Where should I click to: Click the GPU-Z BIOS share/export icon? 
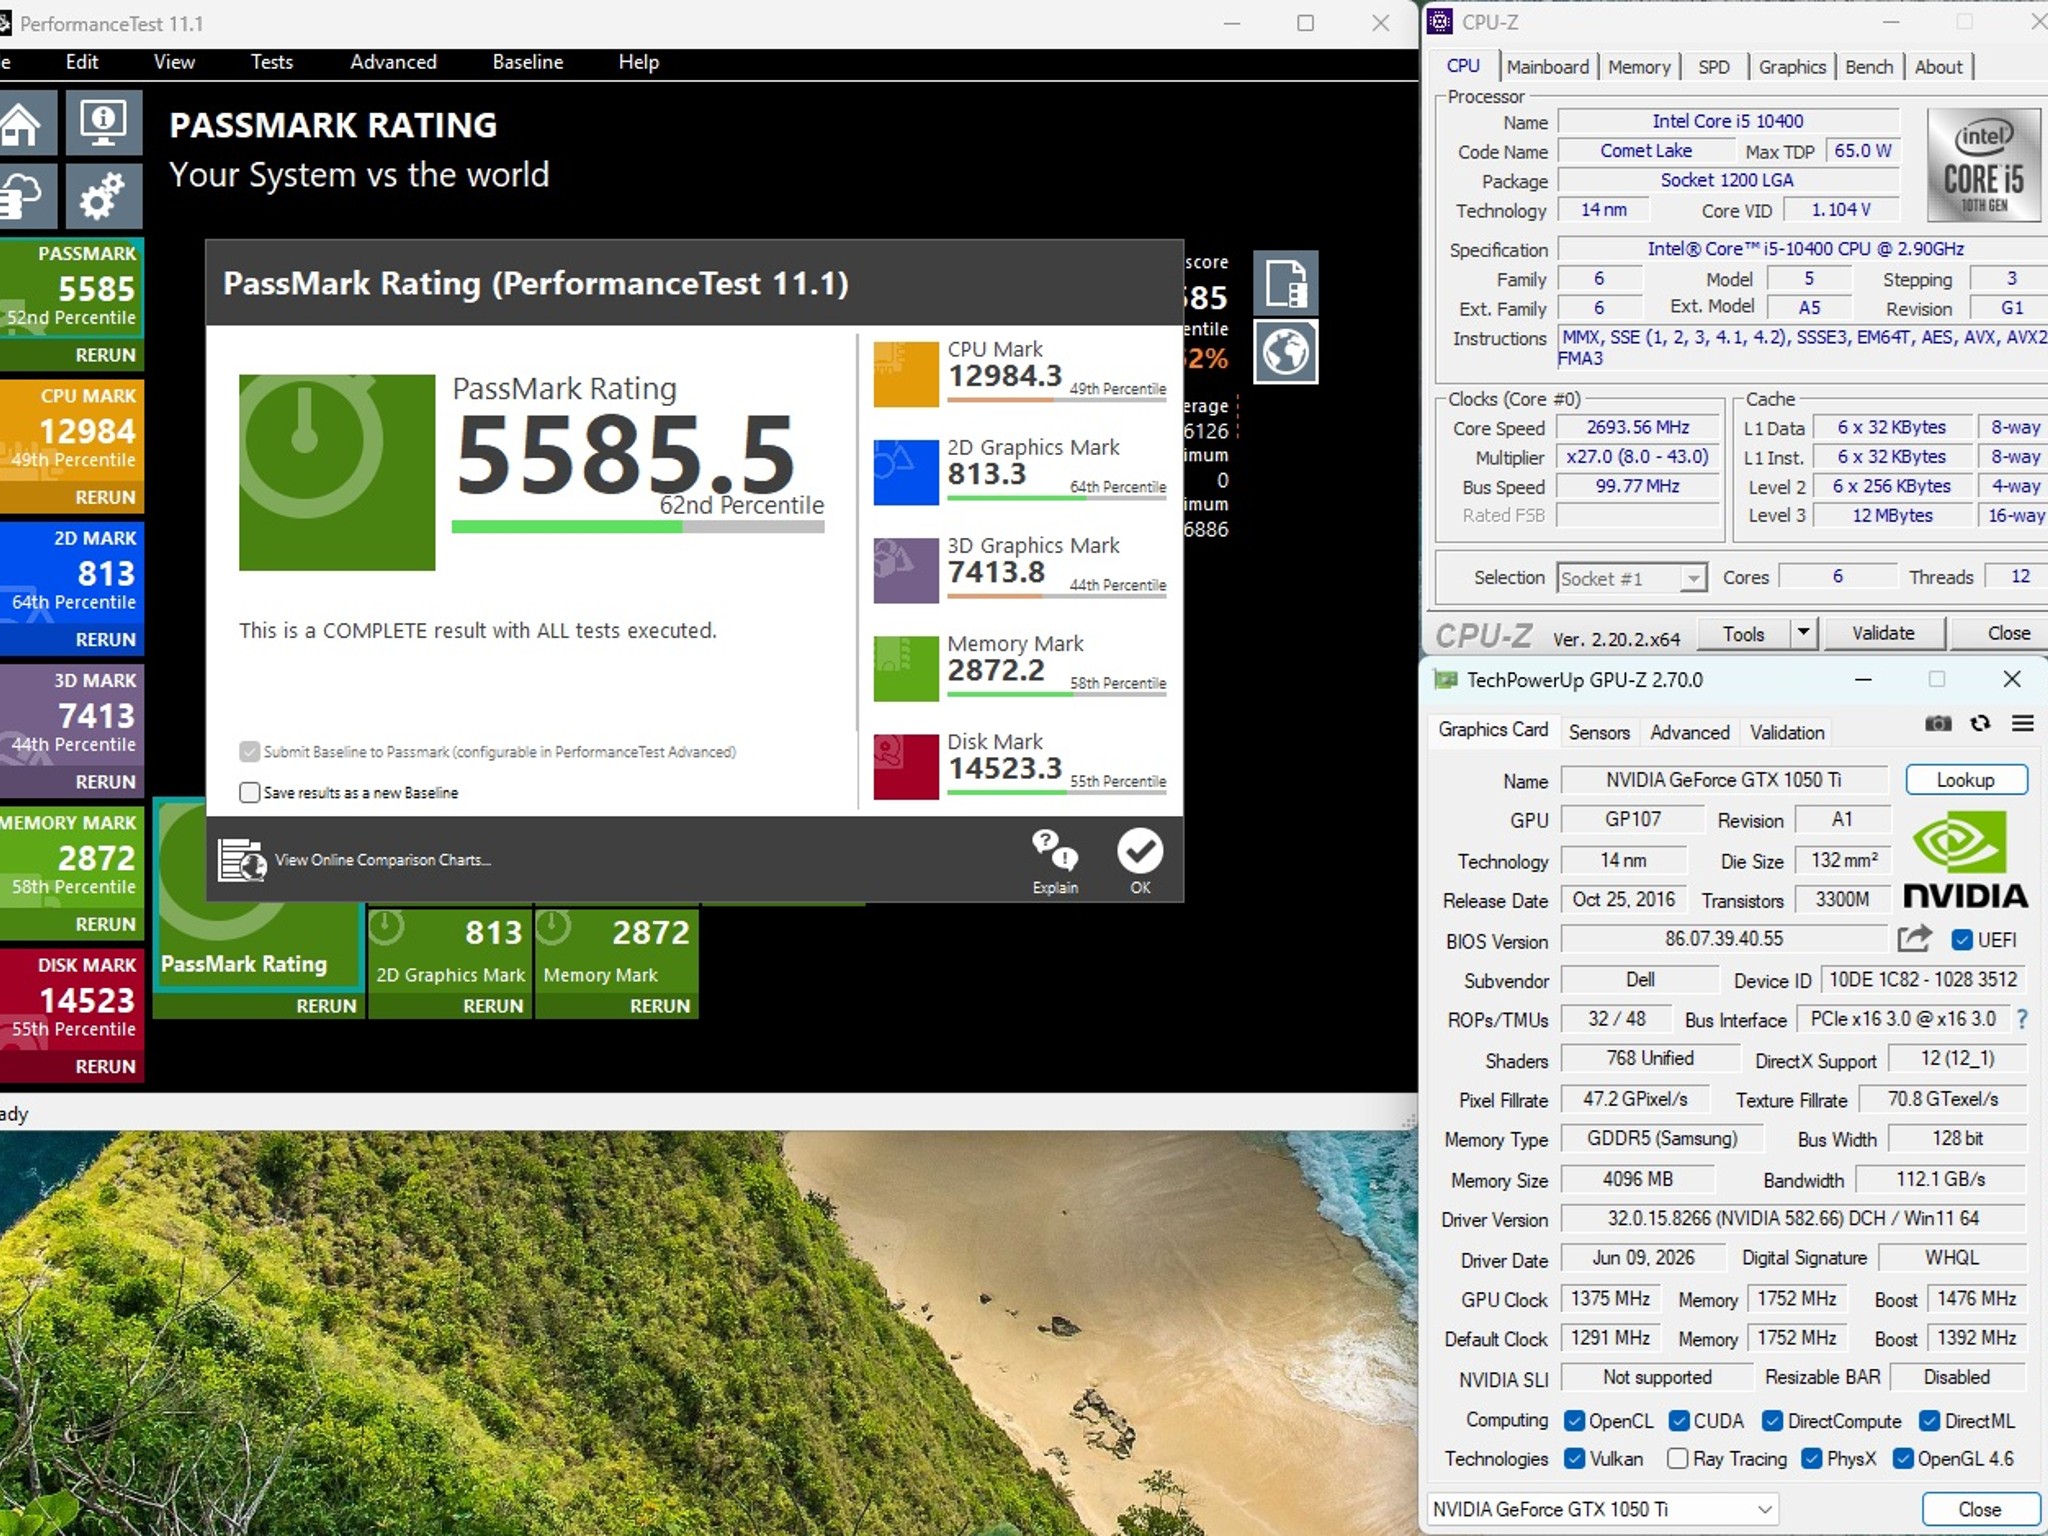tap(1914, 939)
